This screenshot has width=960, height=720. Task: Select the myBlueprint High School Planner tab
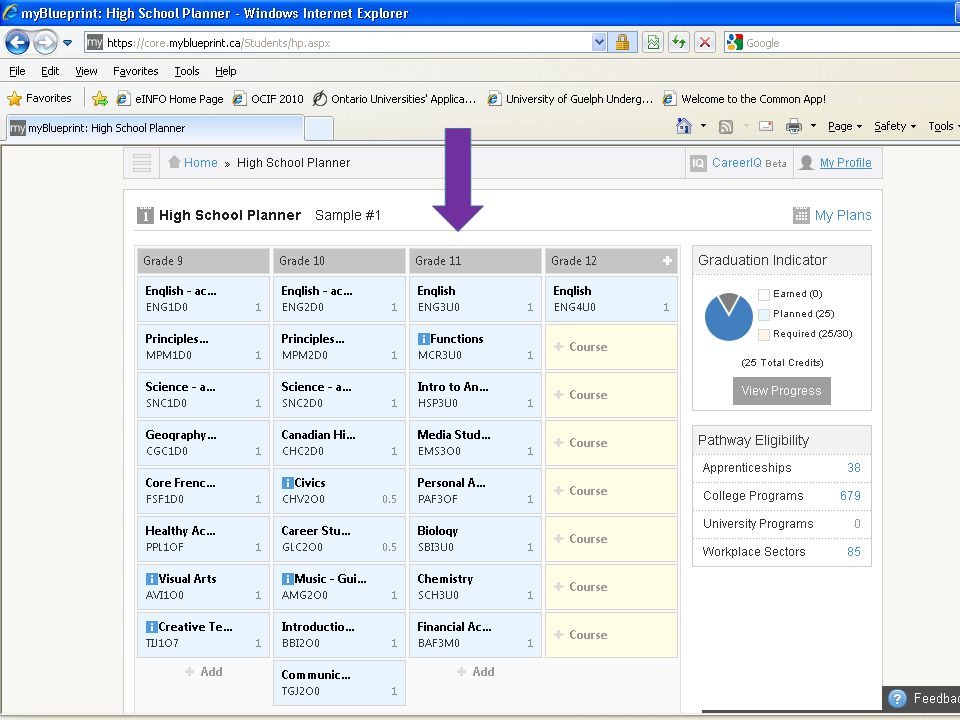[x=154, y=128]
